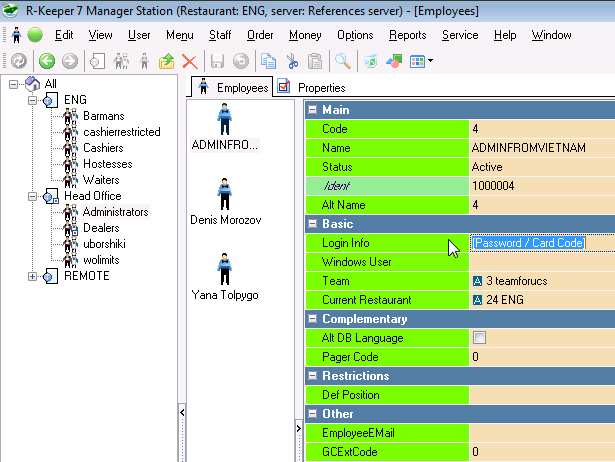Click the new restaurant document toolbar icon
Image resolution: width=615 pixels, height=462 pixels.
coord(97,61)
